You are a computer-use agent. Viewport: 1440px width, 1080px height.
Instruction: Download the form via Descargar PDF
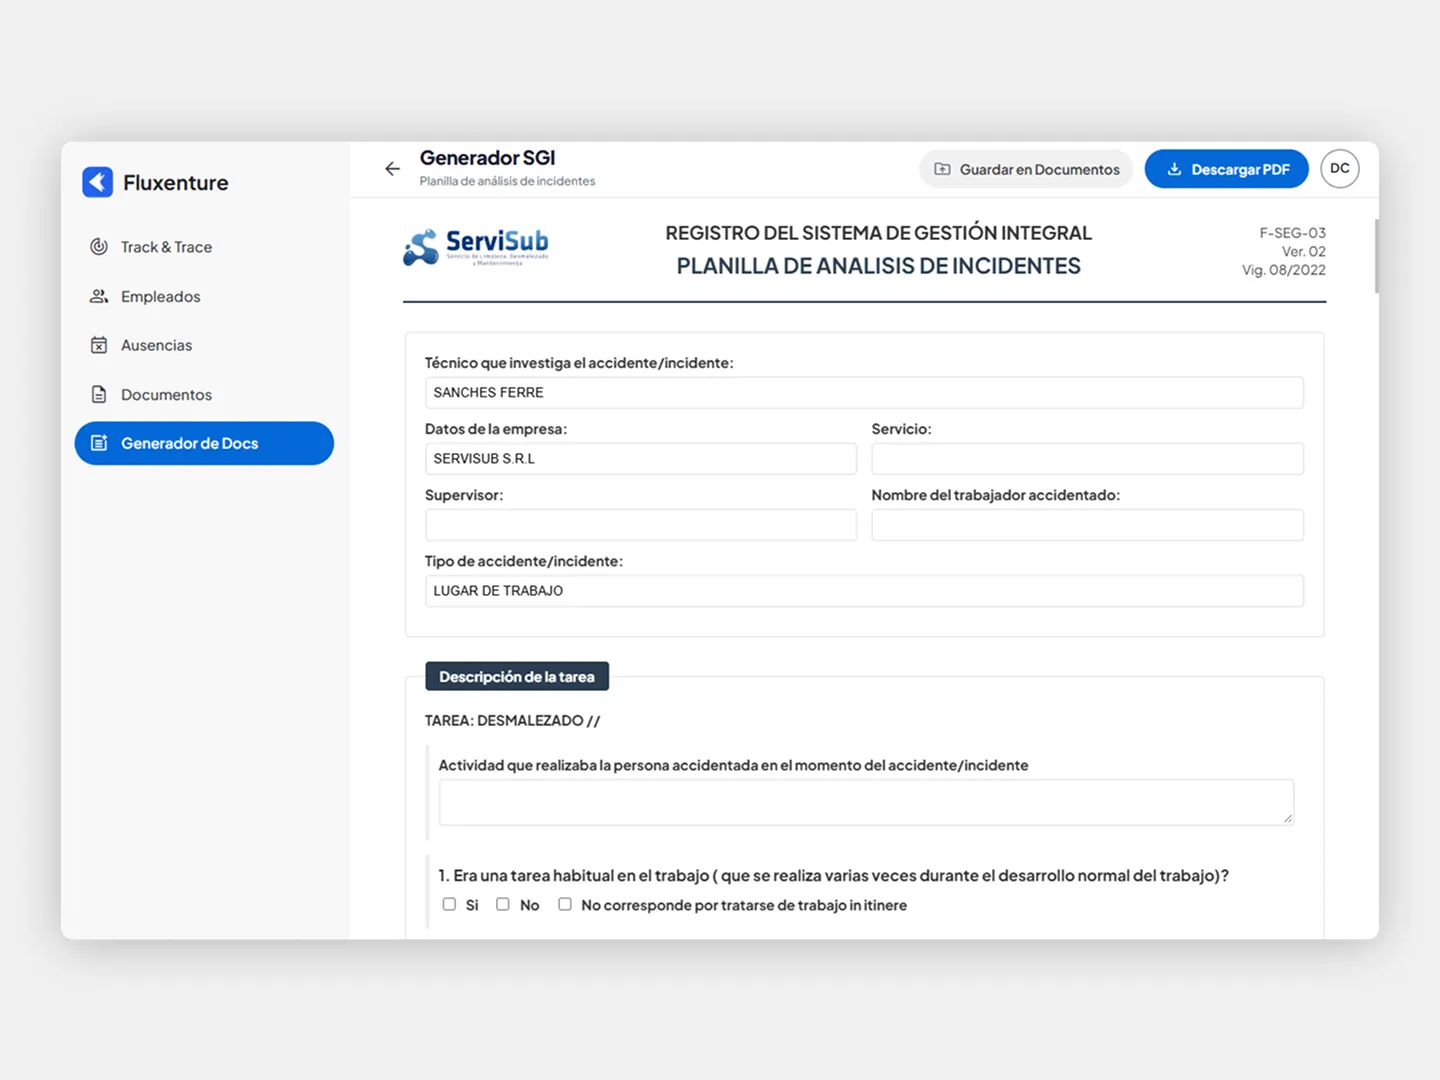[1227, 169]
